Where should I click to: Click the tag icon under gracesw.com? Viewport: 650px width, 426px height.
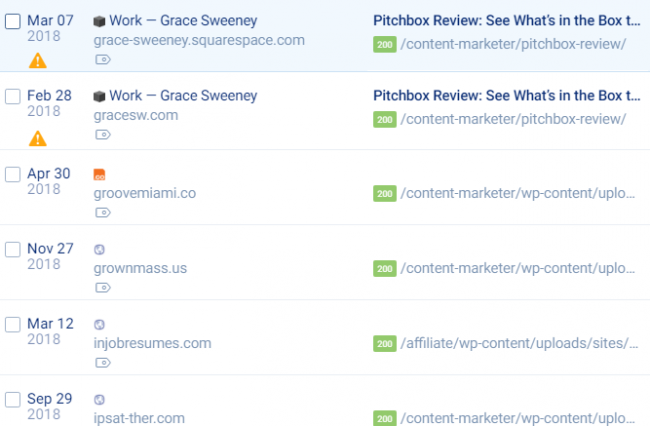pyautogui.click(x=103, y=135)
